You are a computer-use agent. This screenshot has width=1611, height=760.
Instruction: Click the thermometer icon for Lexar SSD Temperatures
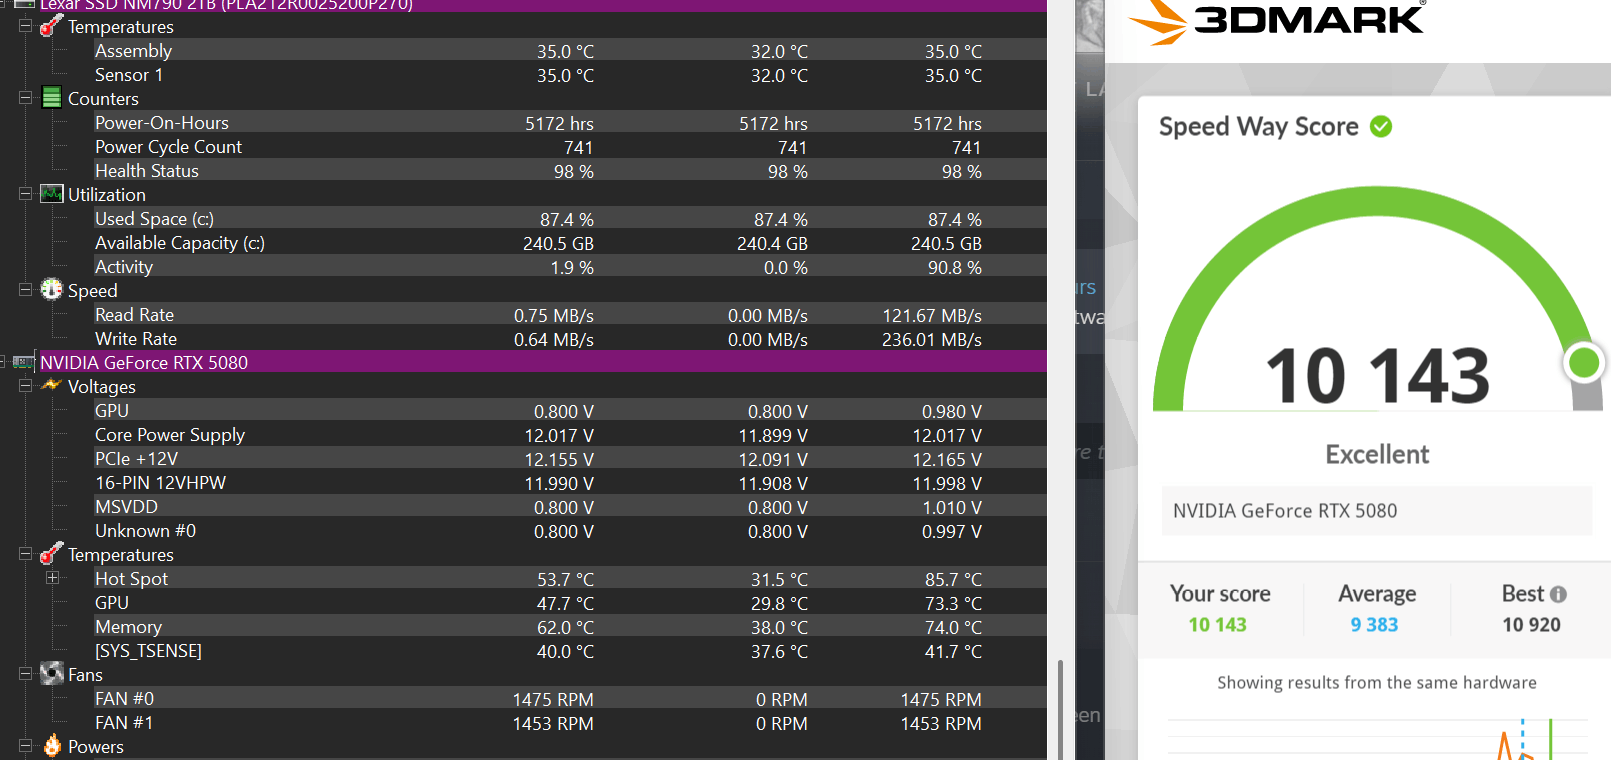tap(52, 26)
